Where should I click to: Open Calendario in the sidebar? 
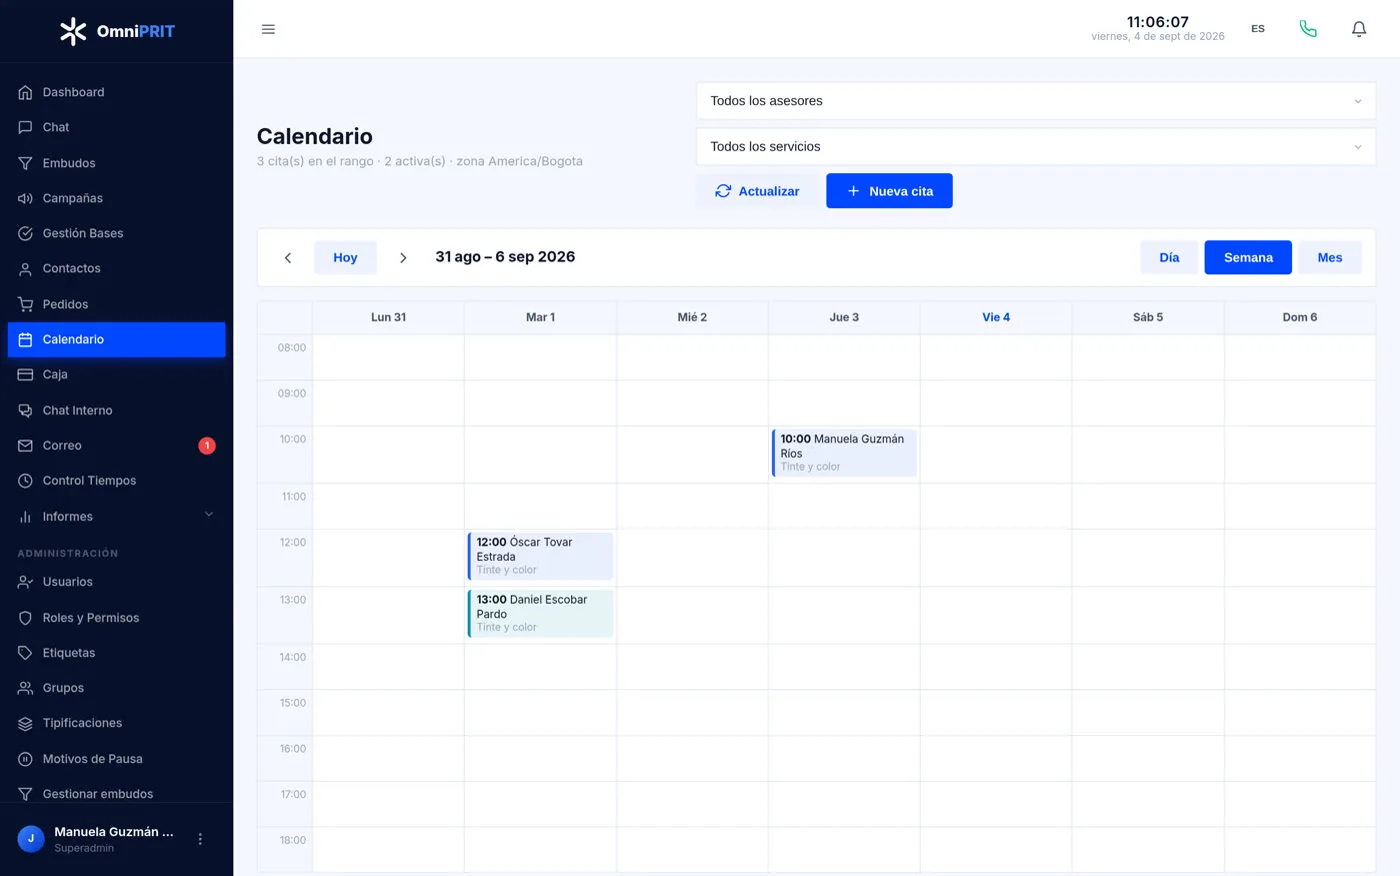coord(117,339)
